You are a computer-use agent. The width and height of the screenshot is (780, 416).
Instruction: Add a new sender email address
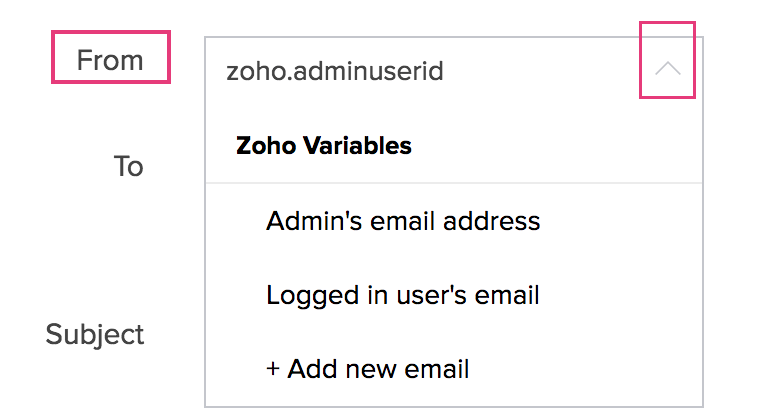pos(368,369)
